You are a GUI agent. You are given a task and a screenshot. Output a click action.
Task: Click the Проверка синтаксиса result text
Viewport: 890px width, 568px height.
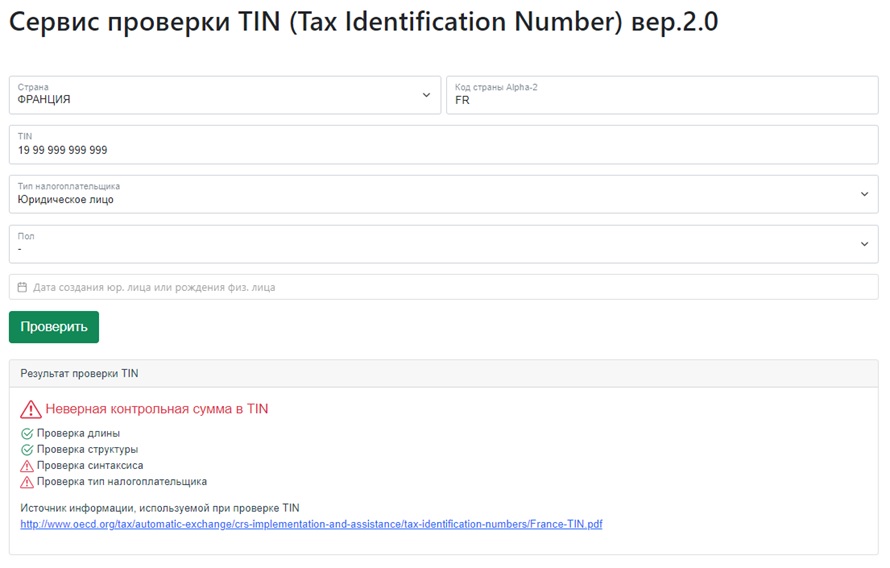pyautogui.click(x=90, y=466)
